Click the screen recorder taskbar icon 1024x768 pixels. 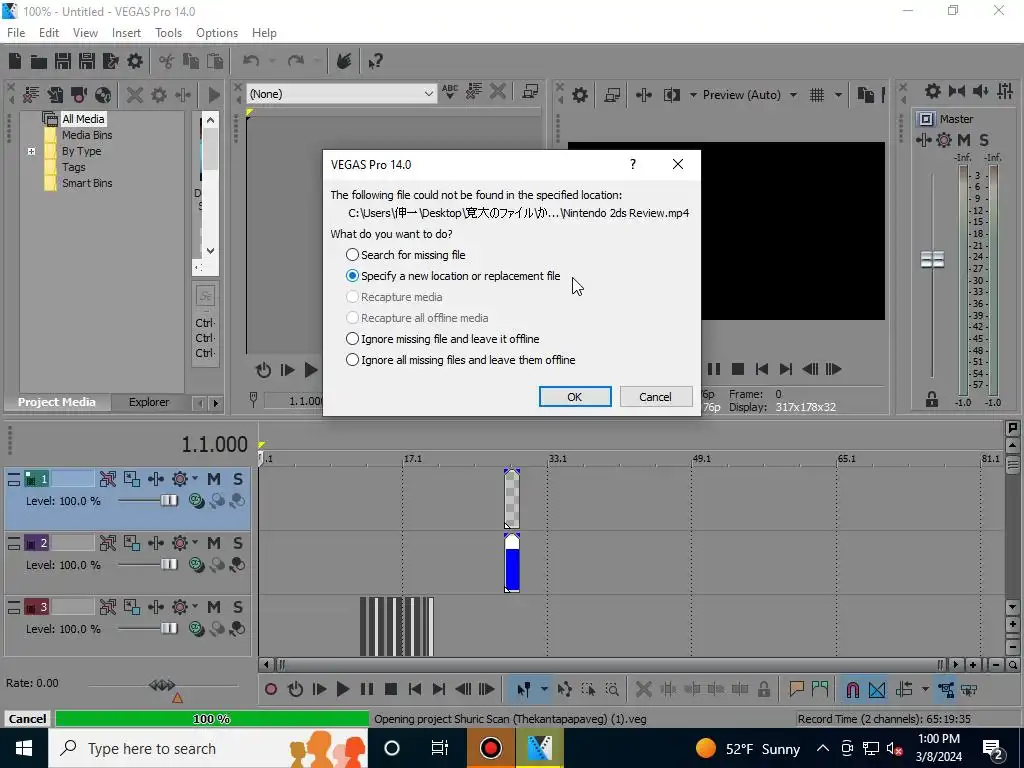coord(490,748)
